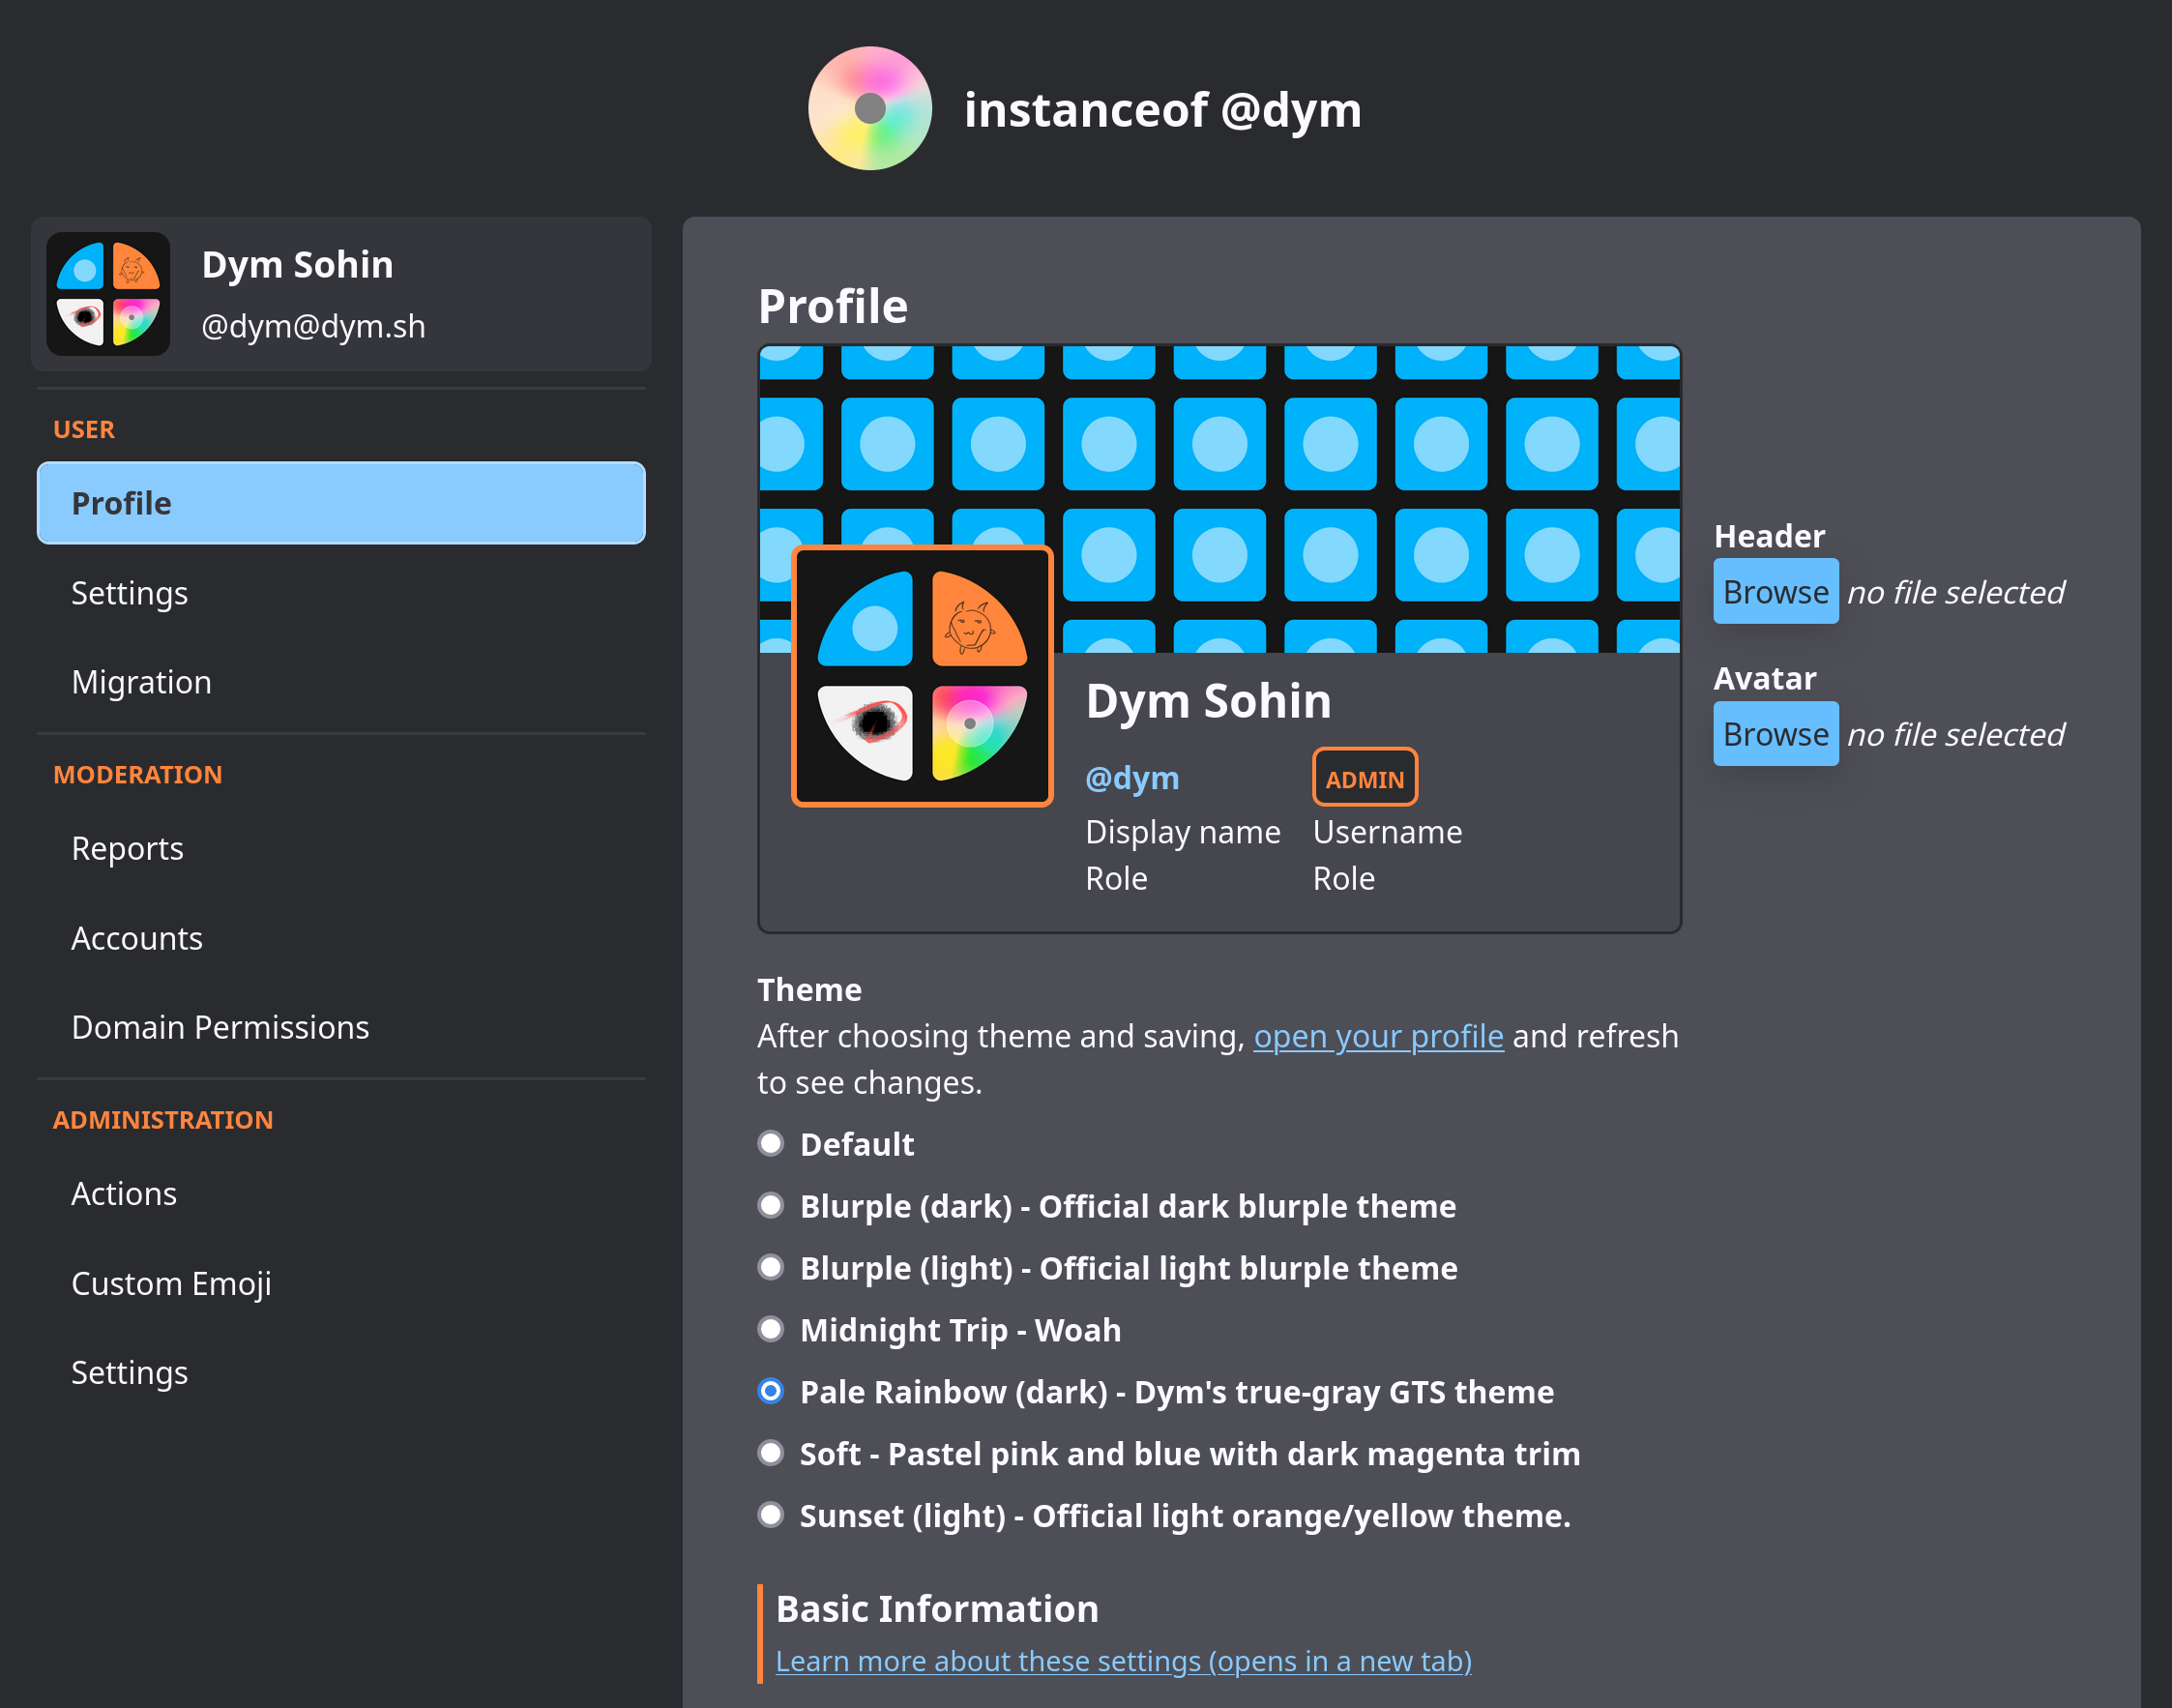Click the rainbow disc instance logo
This screenshot has width=2172, height=1708.
pos(869,108)
